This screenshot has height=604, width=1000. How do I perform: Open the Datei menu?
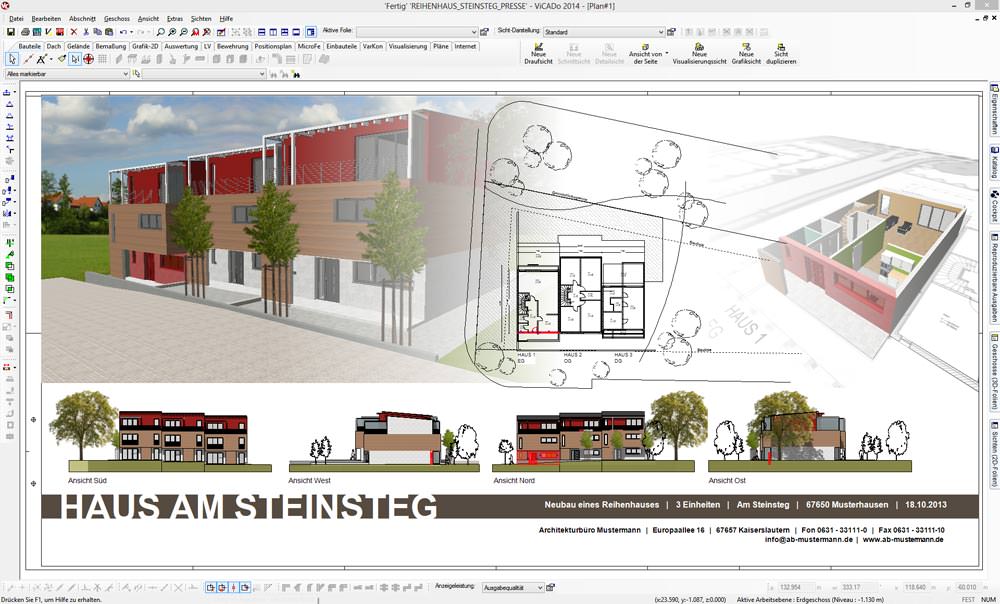(17, 18)
